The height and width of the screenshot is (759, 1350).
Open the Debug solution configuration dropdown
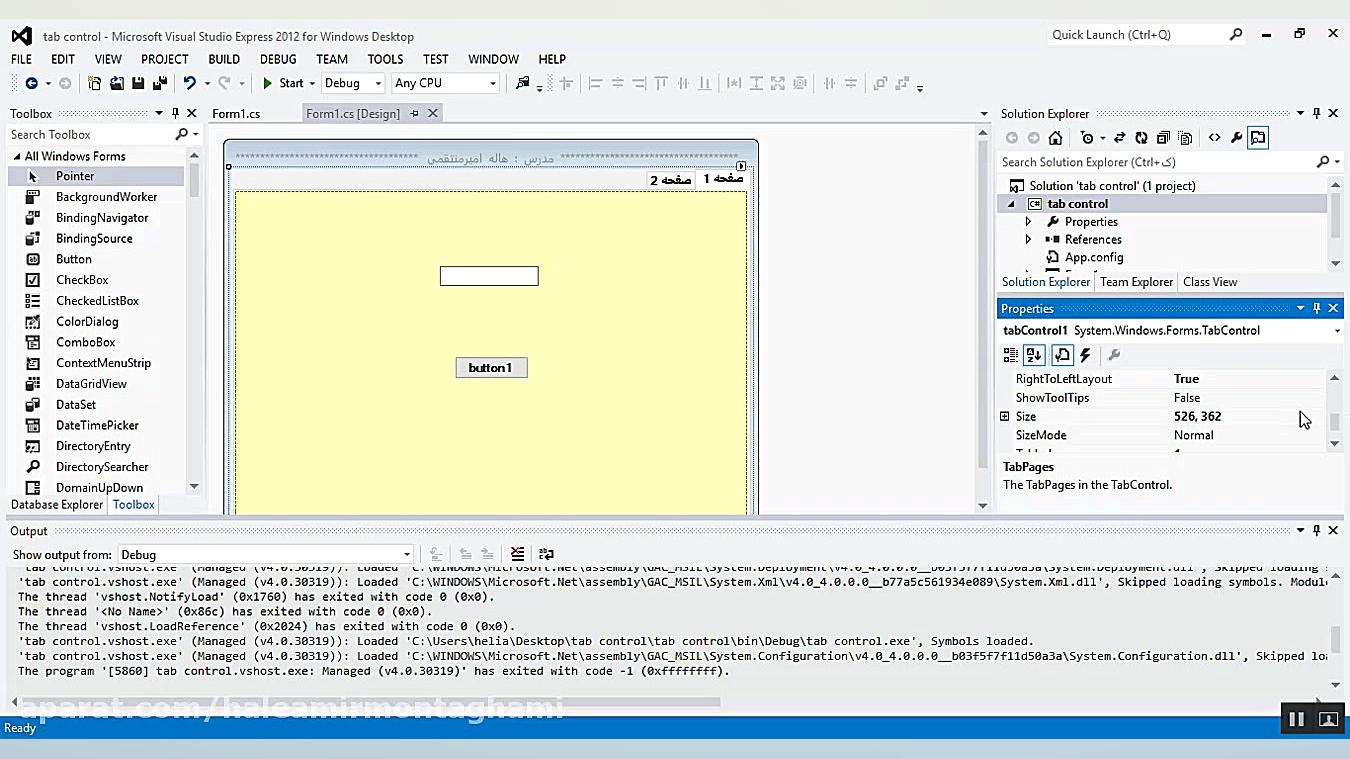click(352, 84)
